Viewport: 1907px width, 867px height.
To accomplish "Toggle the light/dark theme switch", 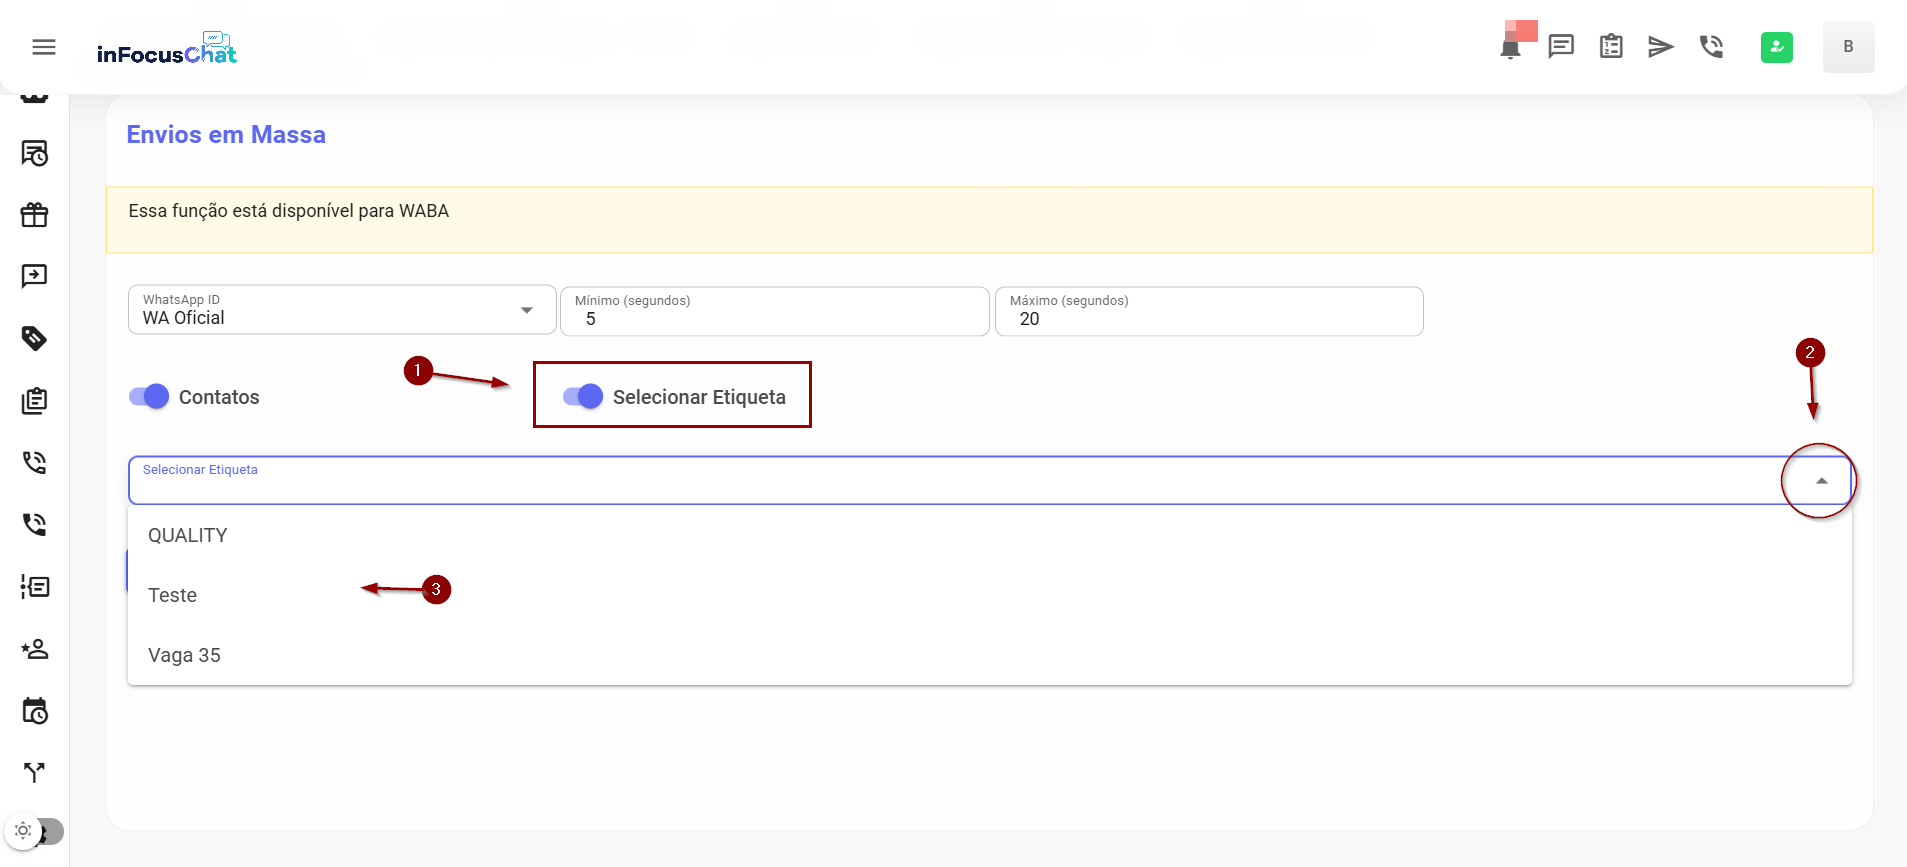I will 34,831.
